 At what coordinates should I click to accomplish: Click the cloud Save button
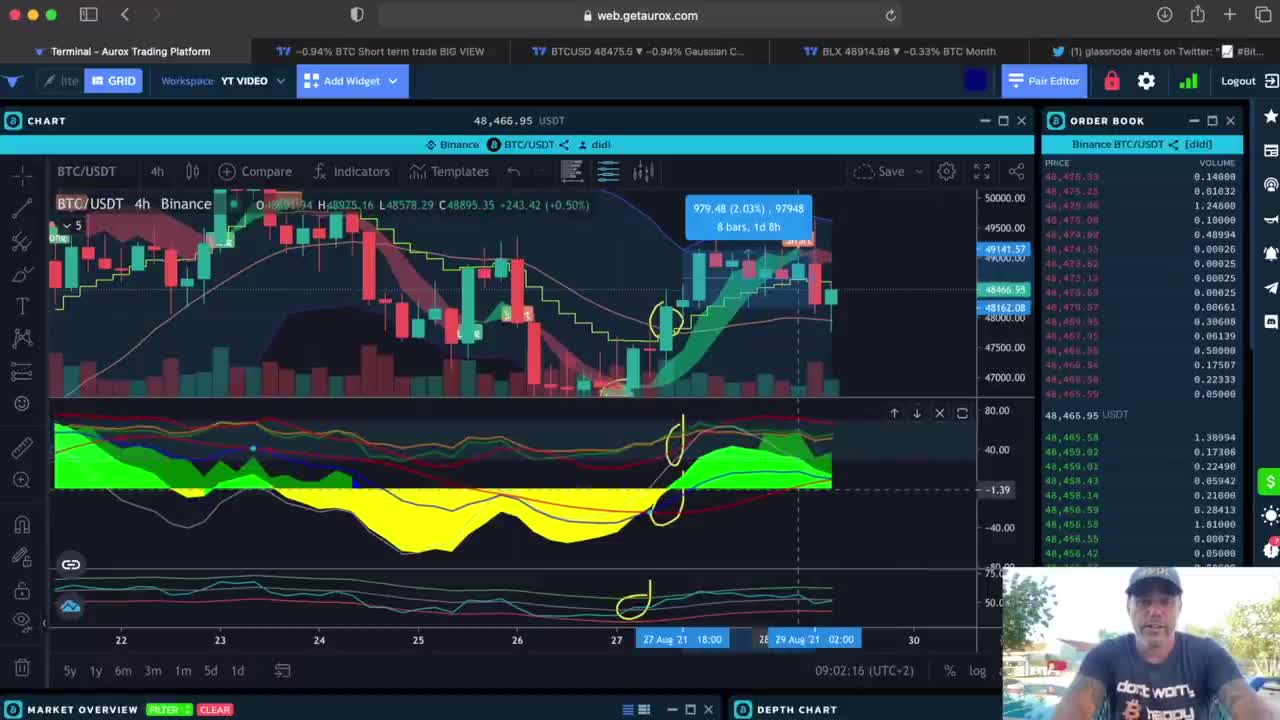[x=880, y=171]
